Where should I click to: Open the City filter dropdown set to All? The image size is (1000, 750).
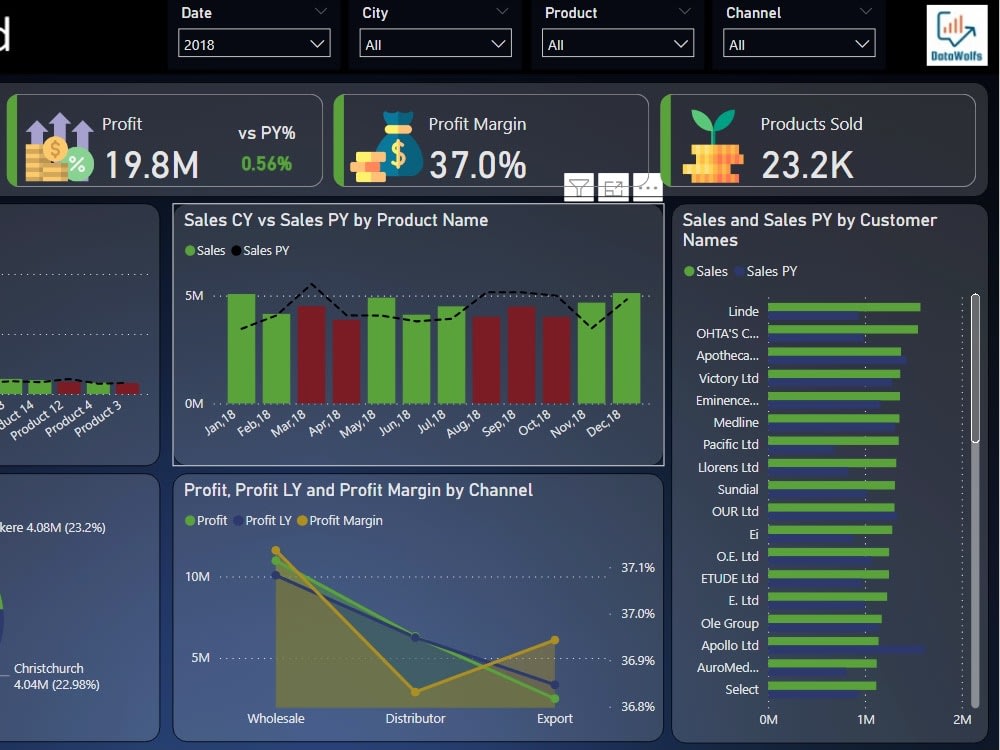[435, 44]
